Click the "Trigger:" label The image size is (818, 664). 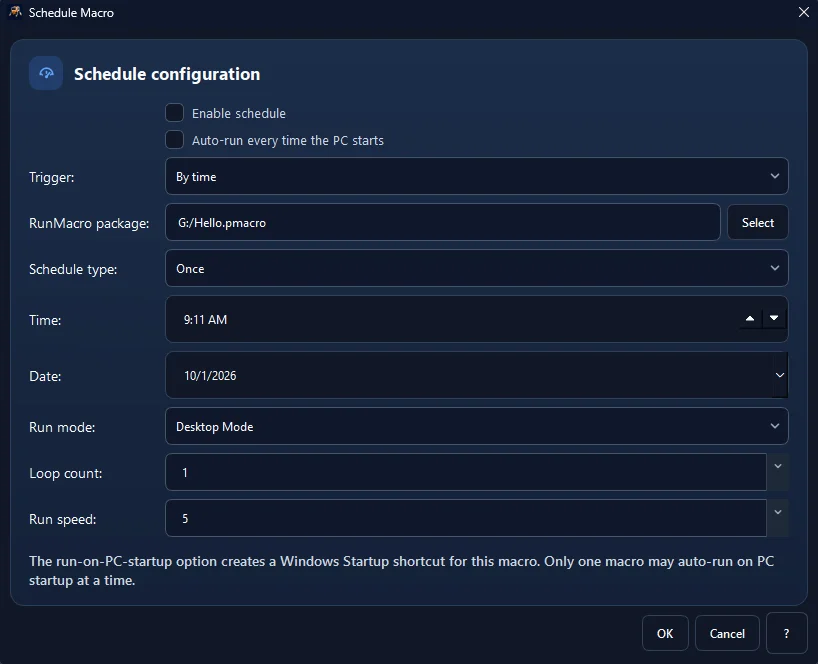click(x=52, y=177)
